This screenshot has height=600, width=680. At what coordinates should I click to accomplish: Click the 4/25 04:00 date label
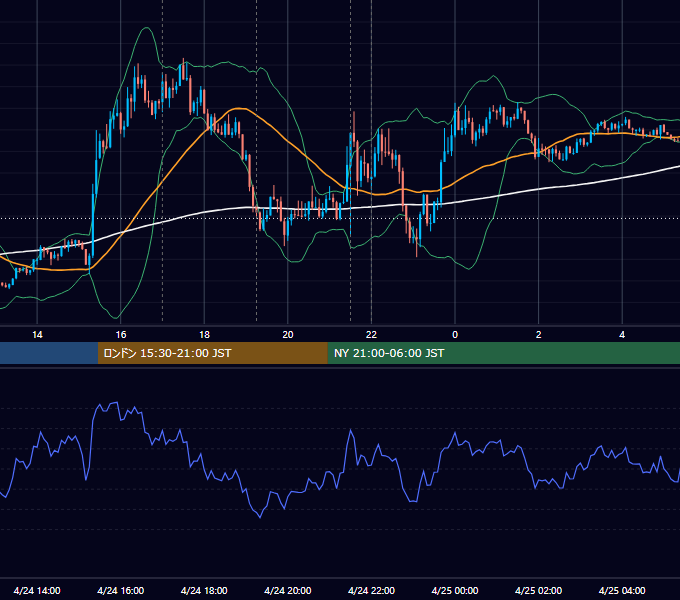pyautogui.click(x=622, y=590)
